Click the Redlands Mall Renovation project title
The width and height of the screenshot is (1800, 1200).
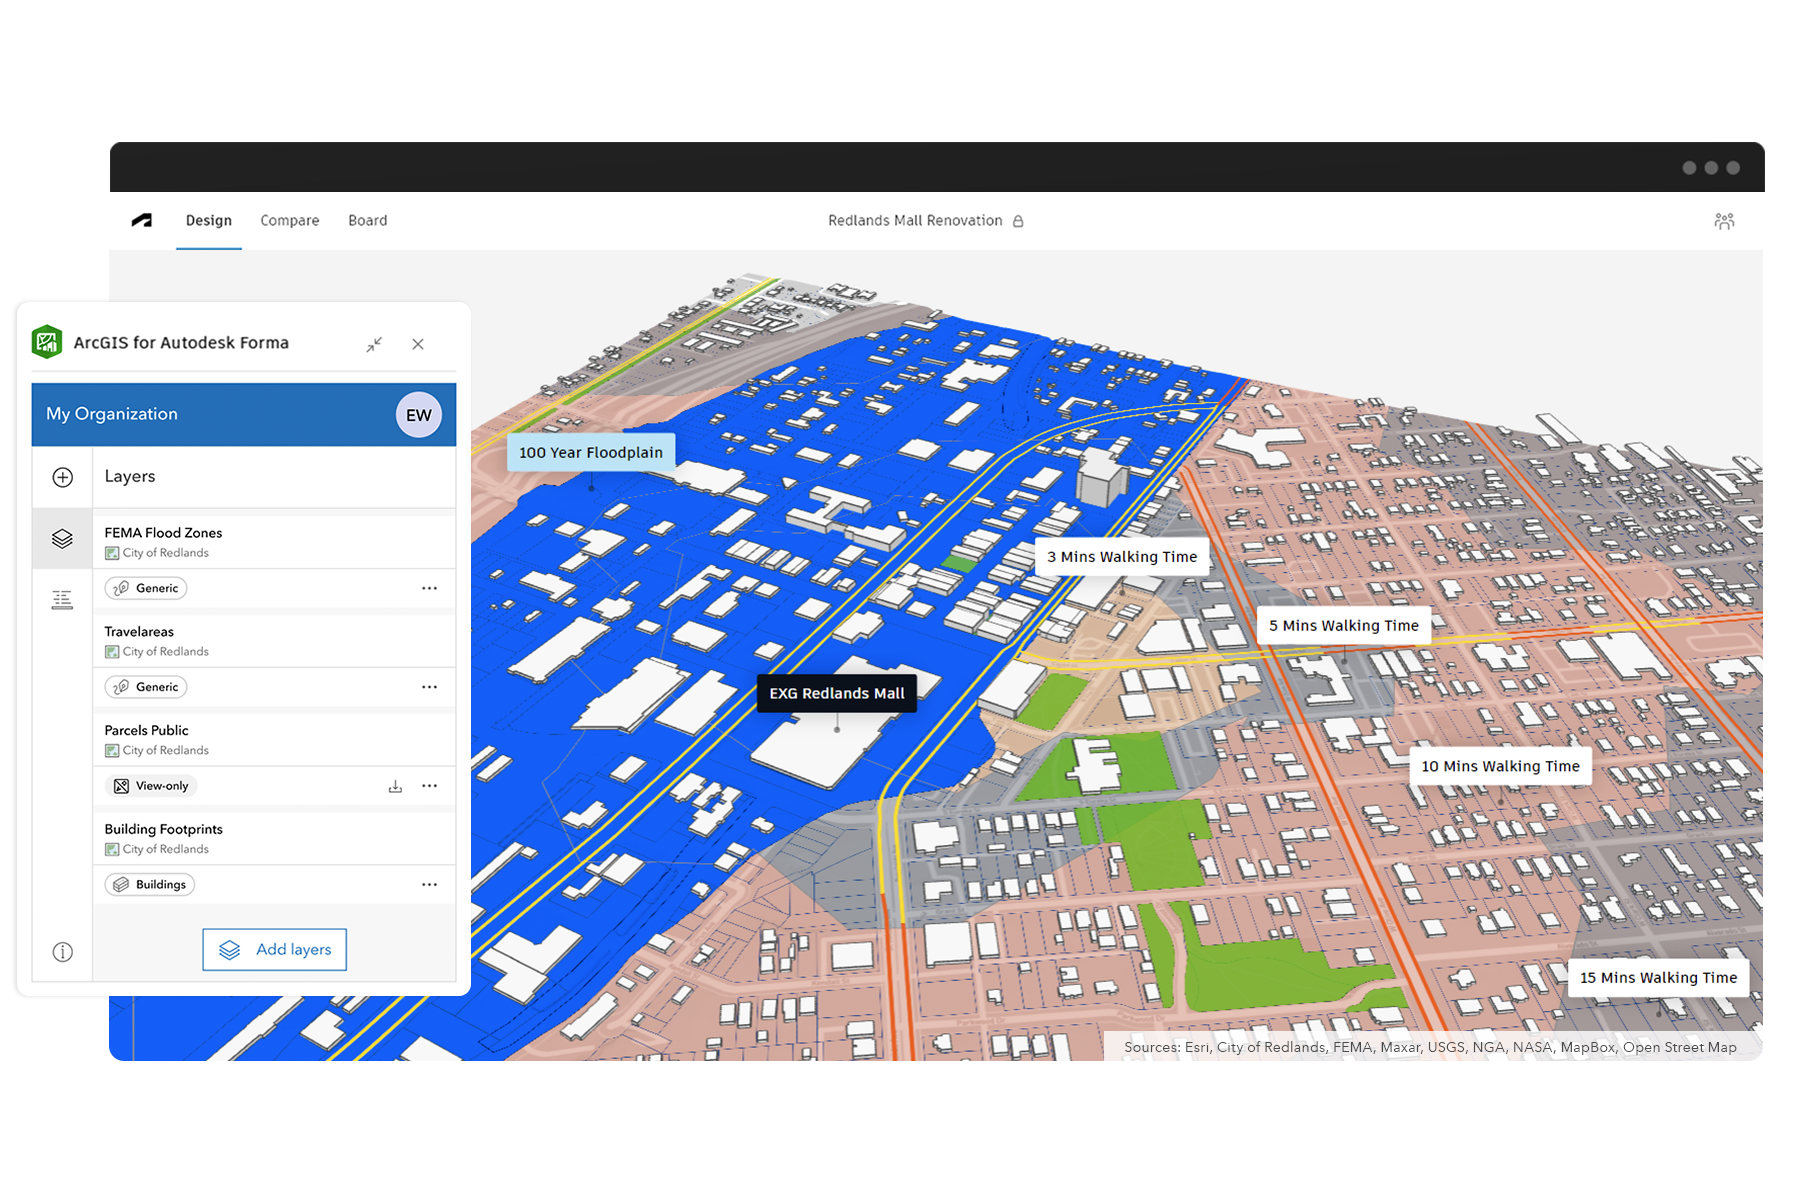click(915, 220)
